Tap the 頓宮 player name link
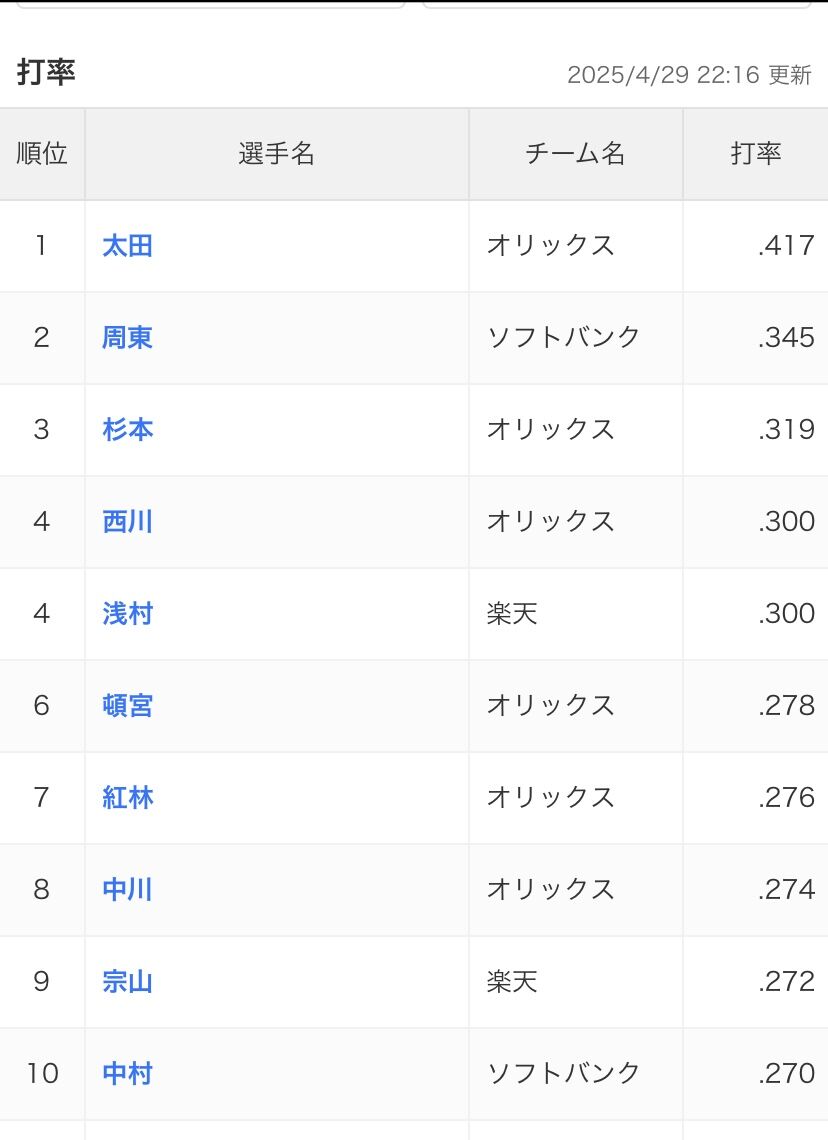The height and width of the screenshot is (1140, 828). click(127, 706)
